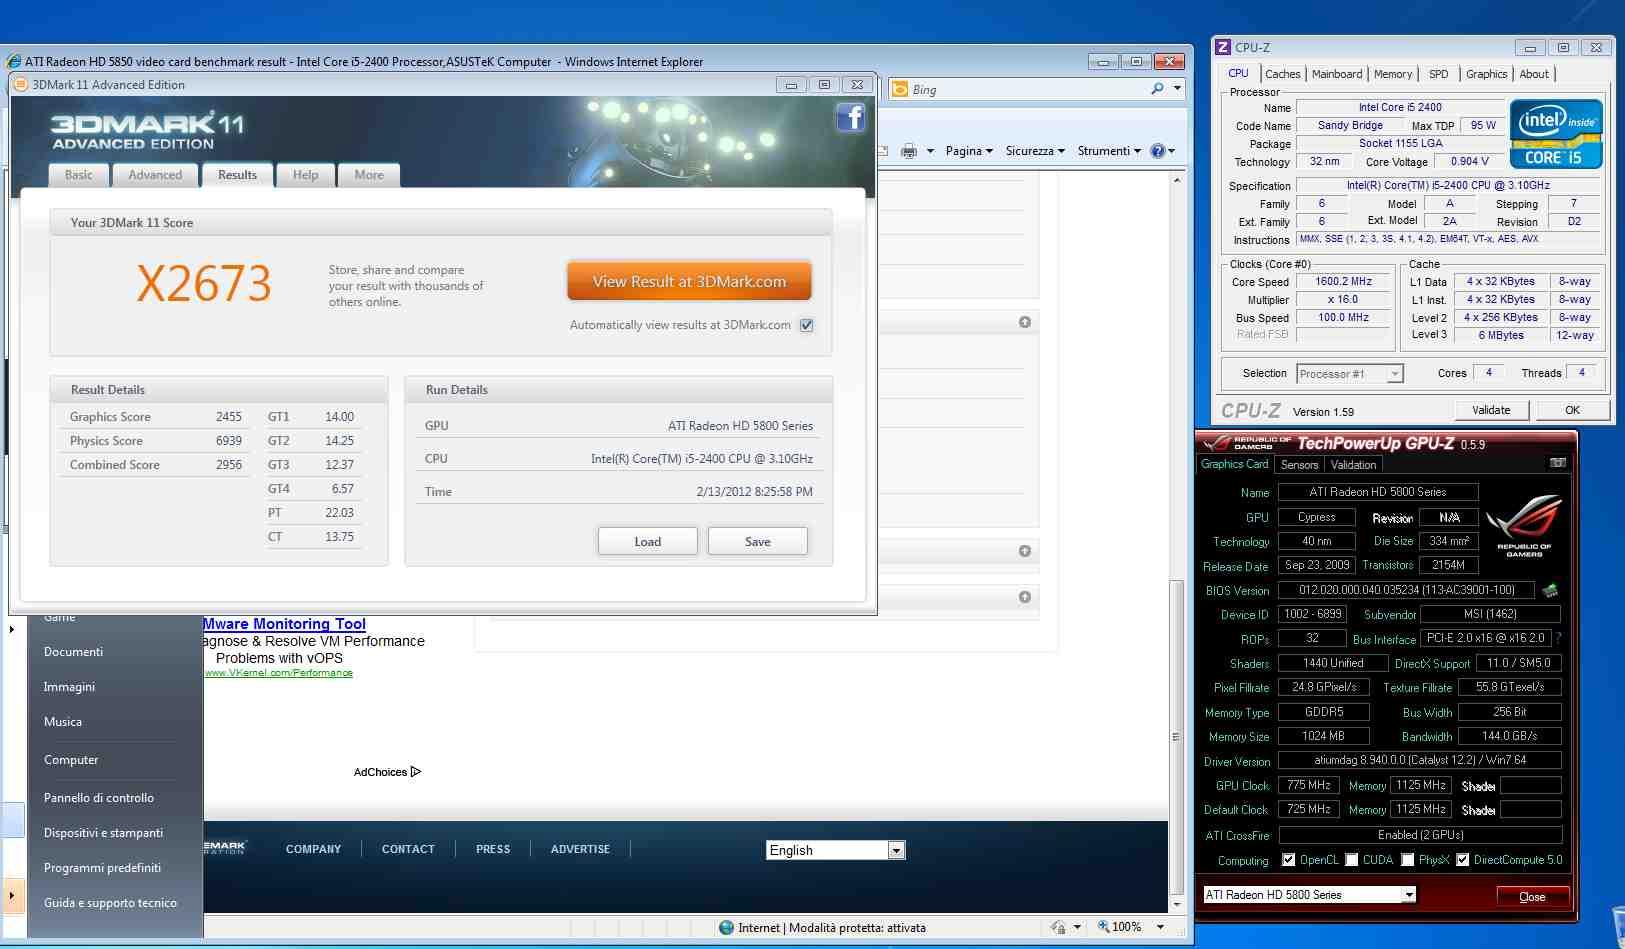The width and height of the screenshot is (1625, 949).
Task: Open the Sensors tab in GPU-Z
Action: (x=1299, y=465)
